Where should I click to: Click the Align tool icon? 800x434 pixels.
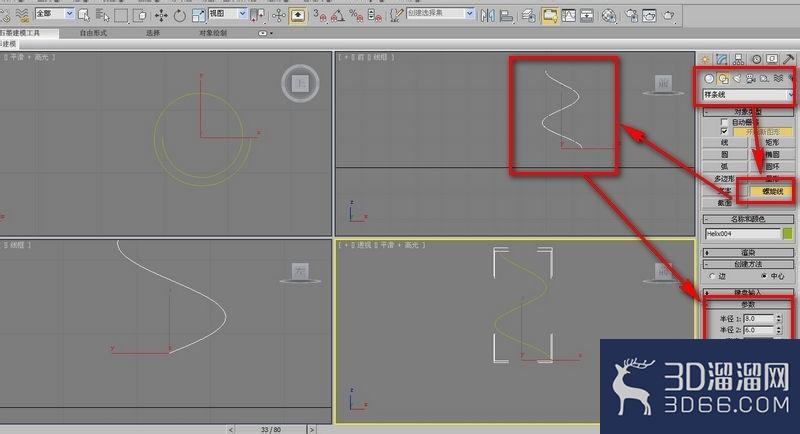506,16
